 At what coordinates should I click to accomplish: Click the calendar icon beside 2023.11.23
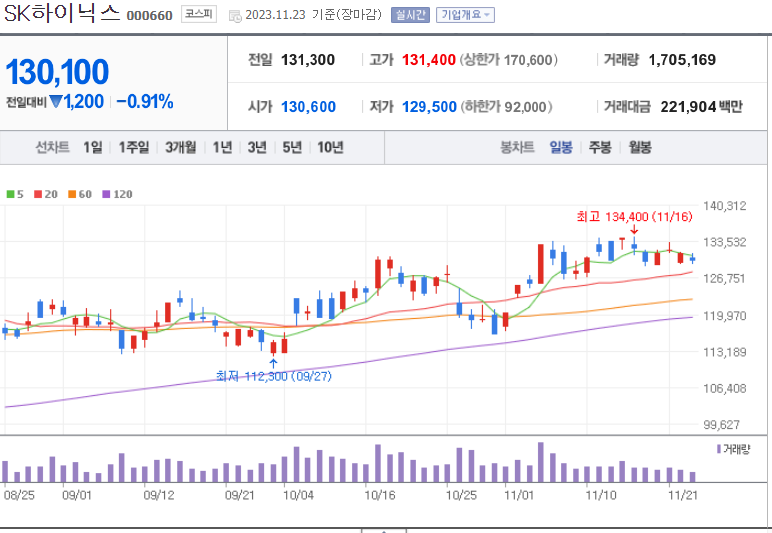[235, 16]
